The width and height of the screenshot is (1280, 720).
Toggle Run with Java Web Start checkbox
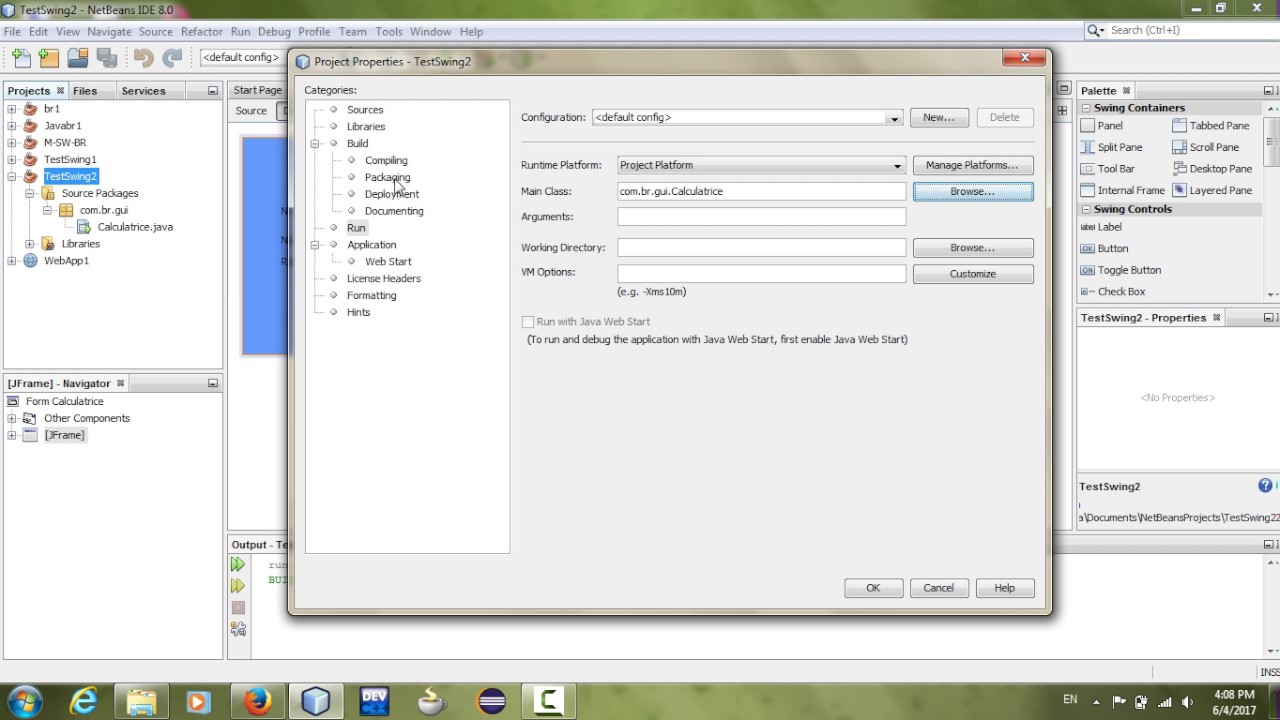click(528, 322)
